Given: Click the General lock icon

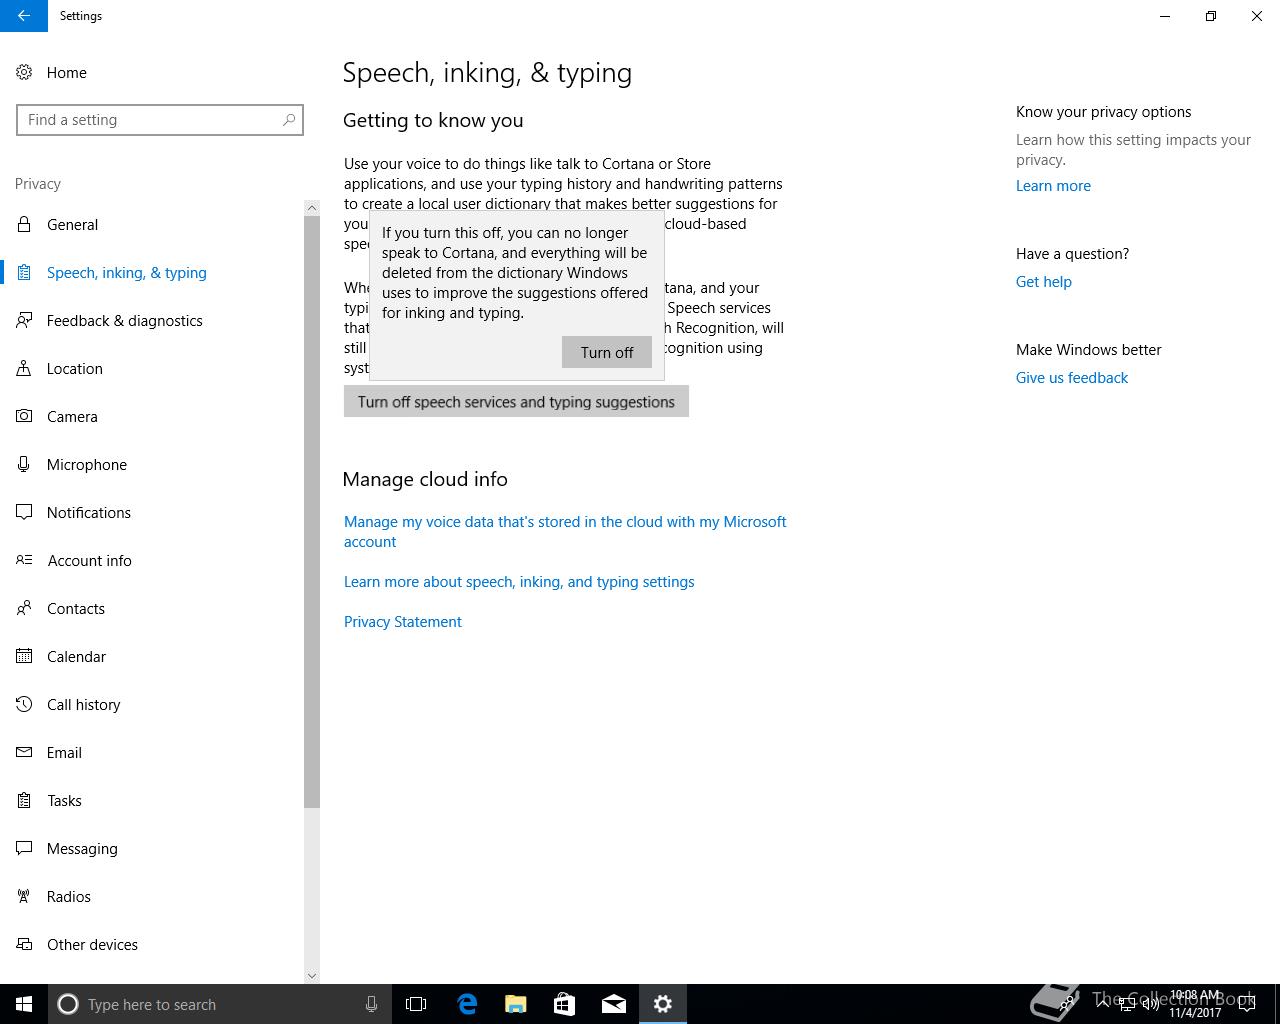Looking at the screenshot, I should [x=24, y=224].
